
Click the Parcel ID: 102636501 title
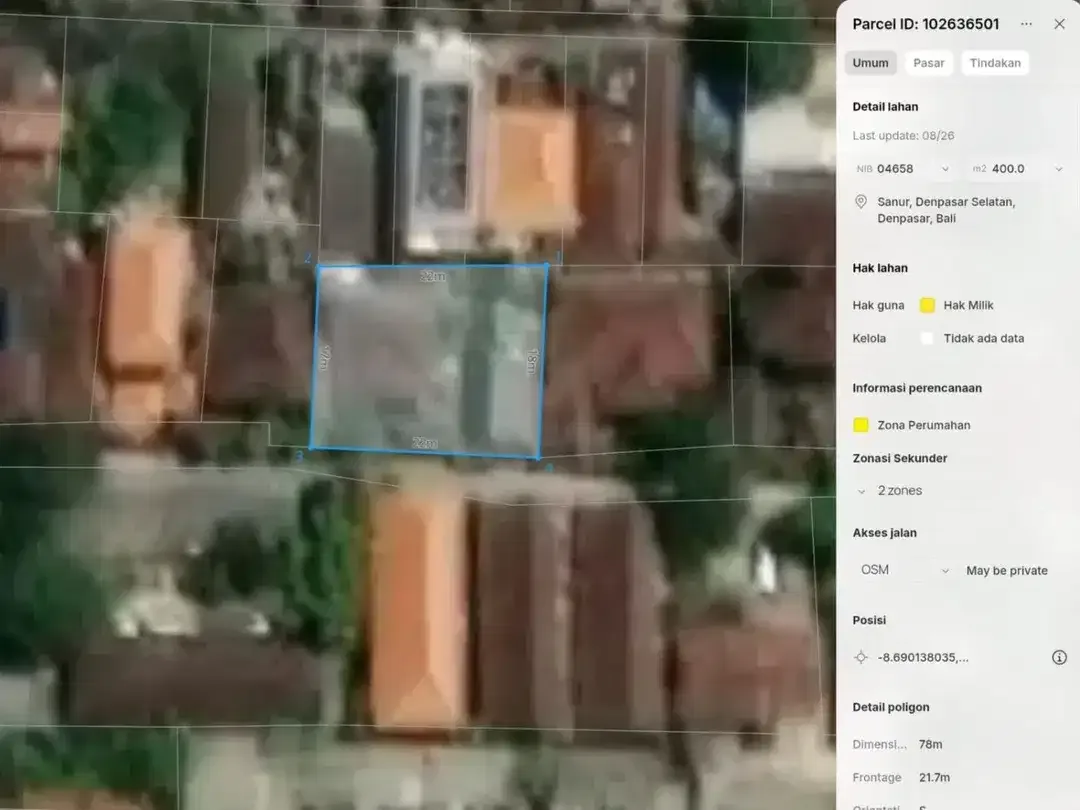point(926,24)
